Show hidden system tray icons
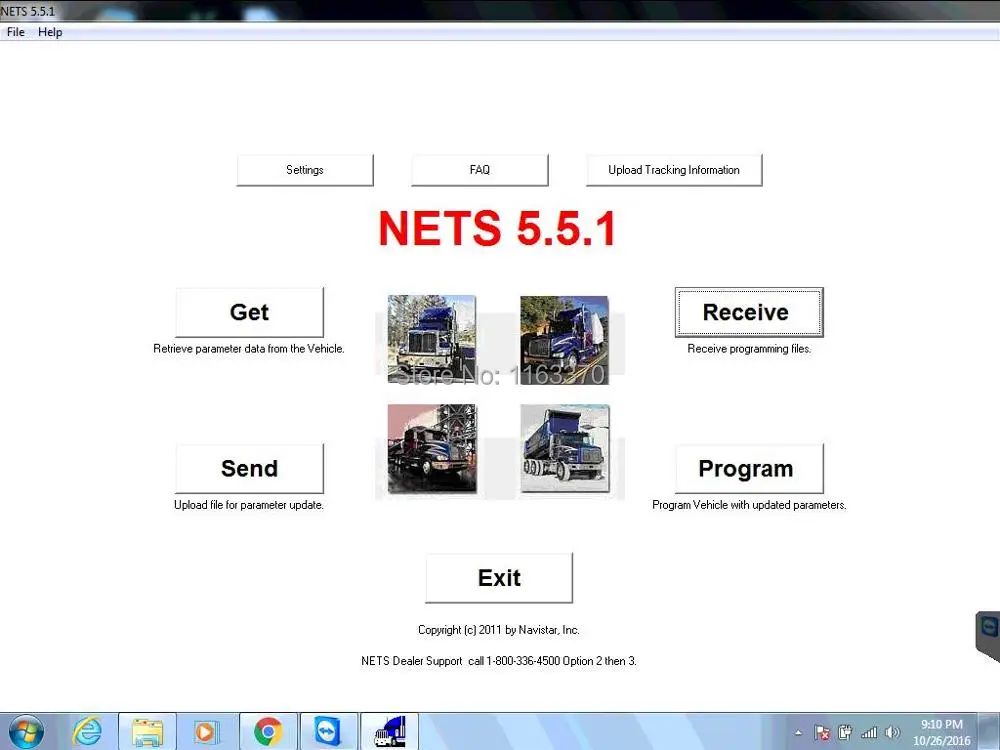Screen dimensions: 1000x750 (798, 733)
